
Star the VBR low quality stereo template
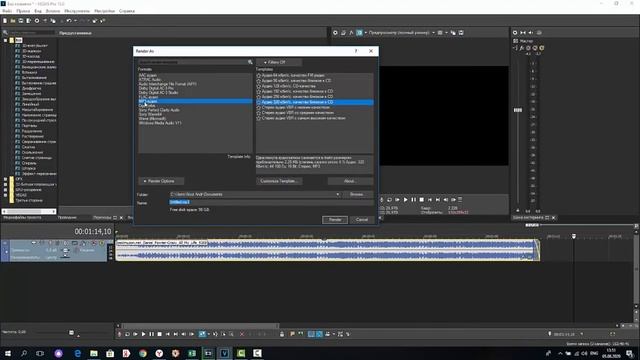tap(258, 107)
